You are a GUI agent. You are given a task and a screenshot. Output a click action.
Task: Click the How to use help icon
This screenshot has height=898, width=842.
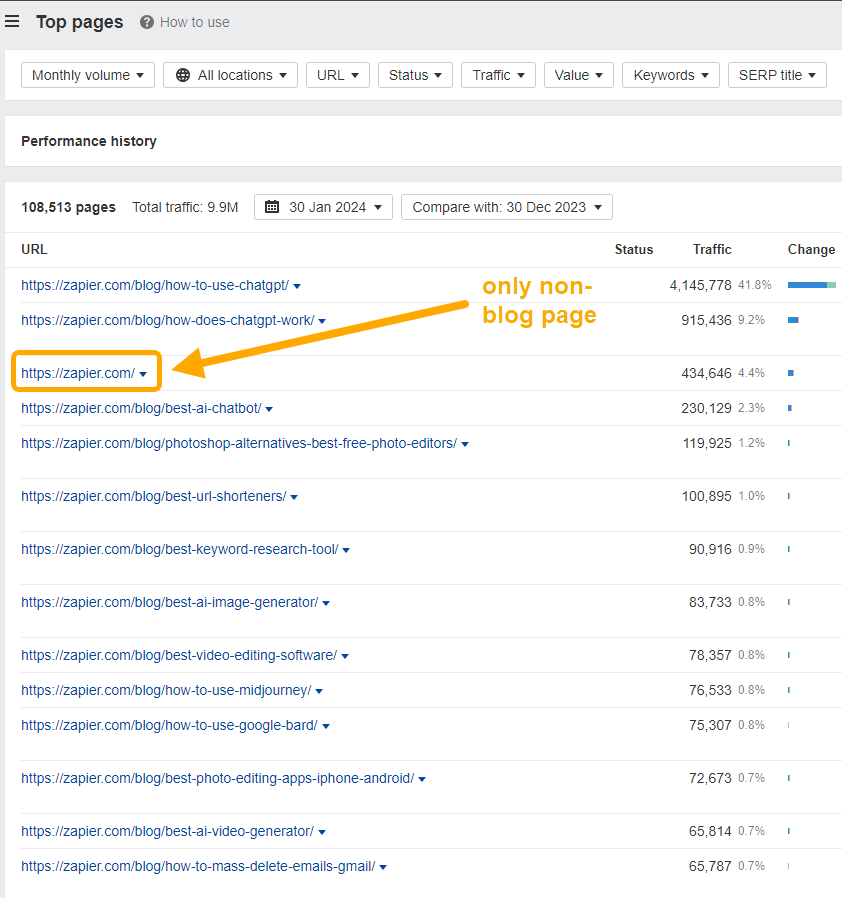point(148,21)
